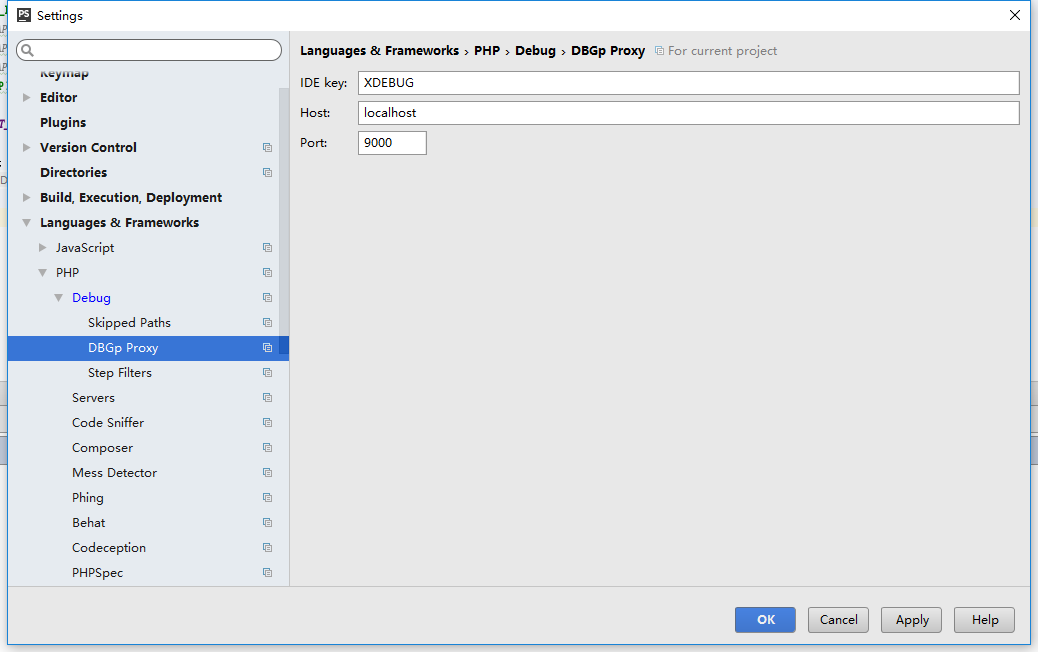Open the Code Sniffer settings
This screenshot has height=652, width=1038.
pyautogui.click(x=108, y=423)
